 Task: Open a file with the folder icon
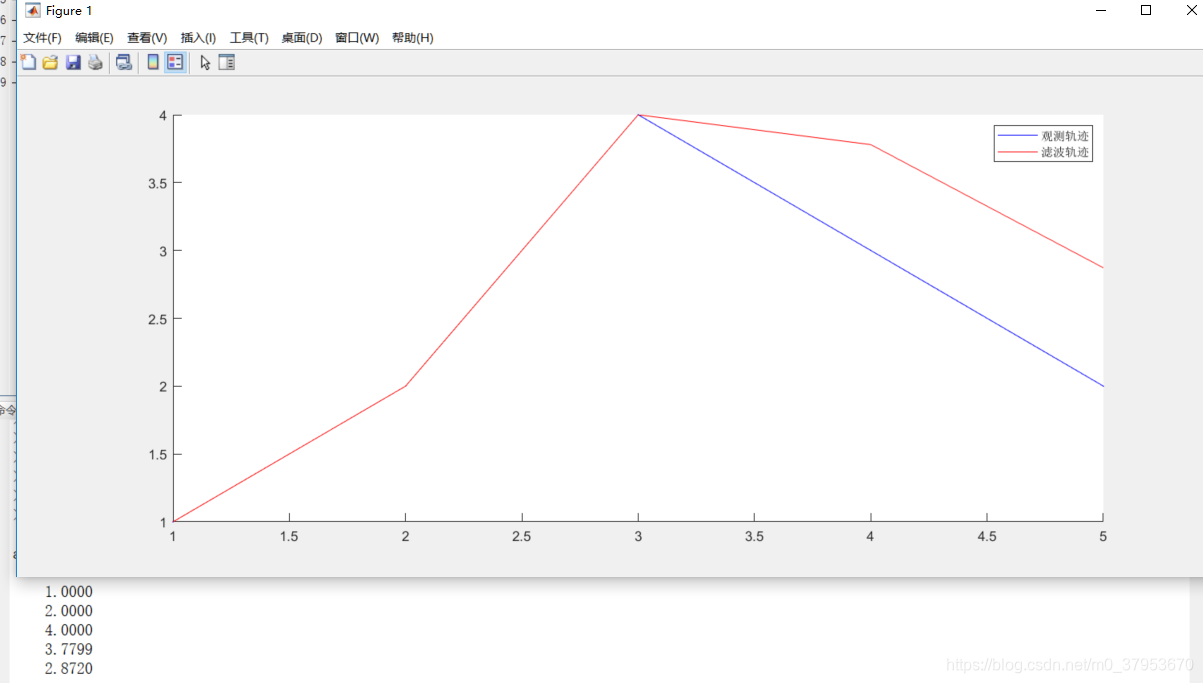tap(50, 62)
